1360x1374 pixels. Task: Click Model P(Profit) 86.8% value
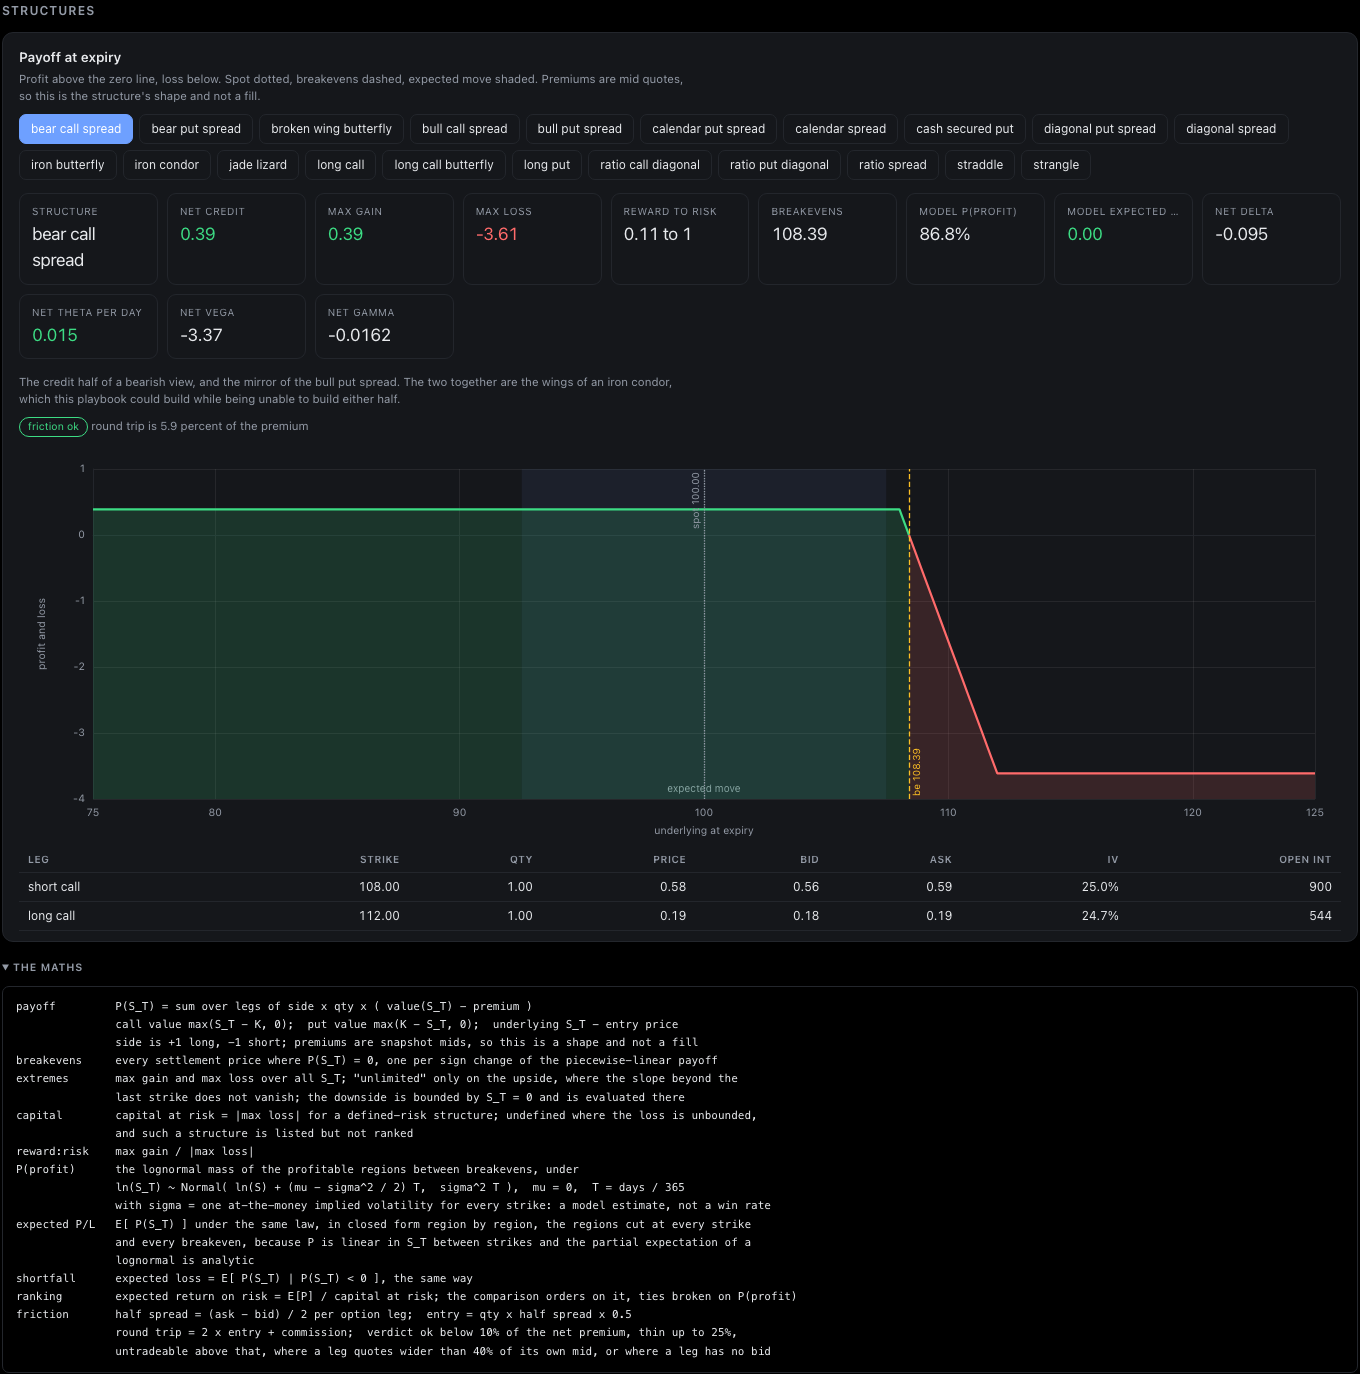pyautogui.click(x=944, y=234)
